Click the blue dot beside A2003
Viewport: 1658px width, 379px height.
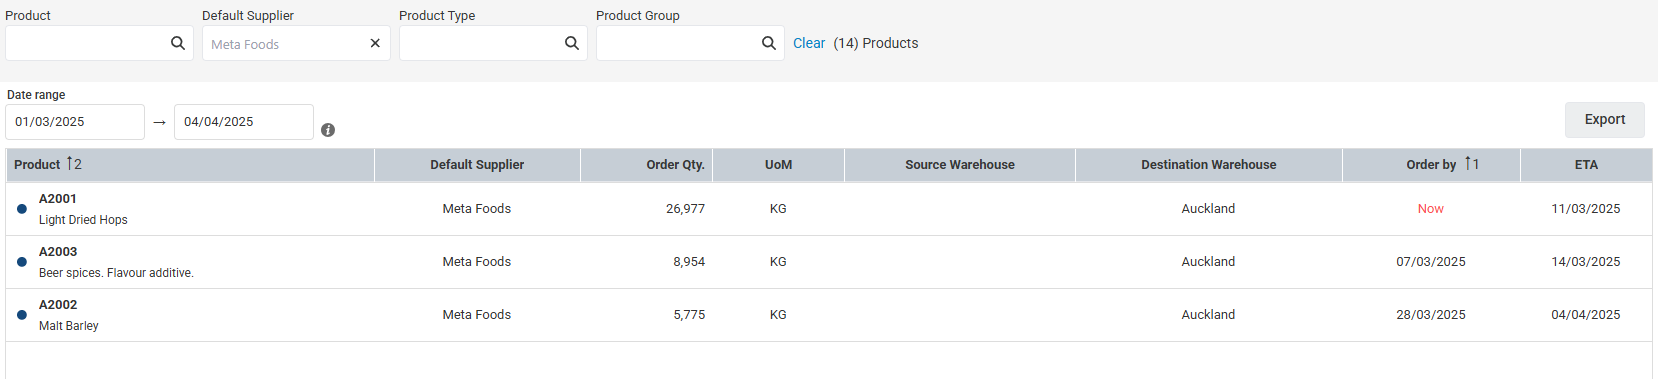22,262
